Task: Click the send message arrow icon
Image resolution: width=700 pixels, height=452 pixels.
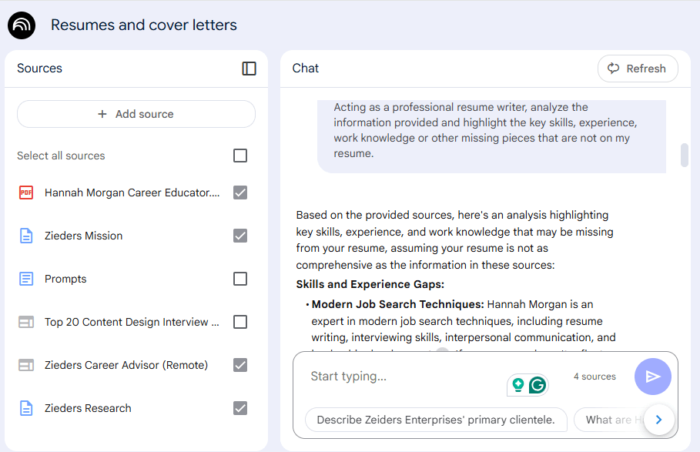Action: click(x=653, y=377)
